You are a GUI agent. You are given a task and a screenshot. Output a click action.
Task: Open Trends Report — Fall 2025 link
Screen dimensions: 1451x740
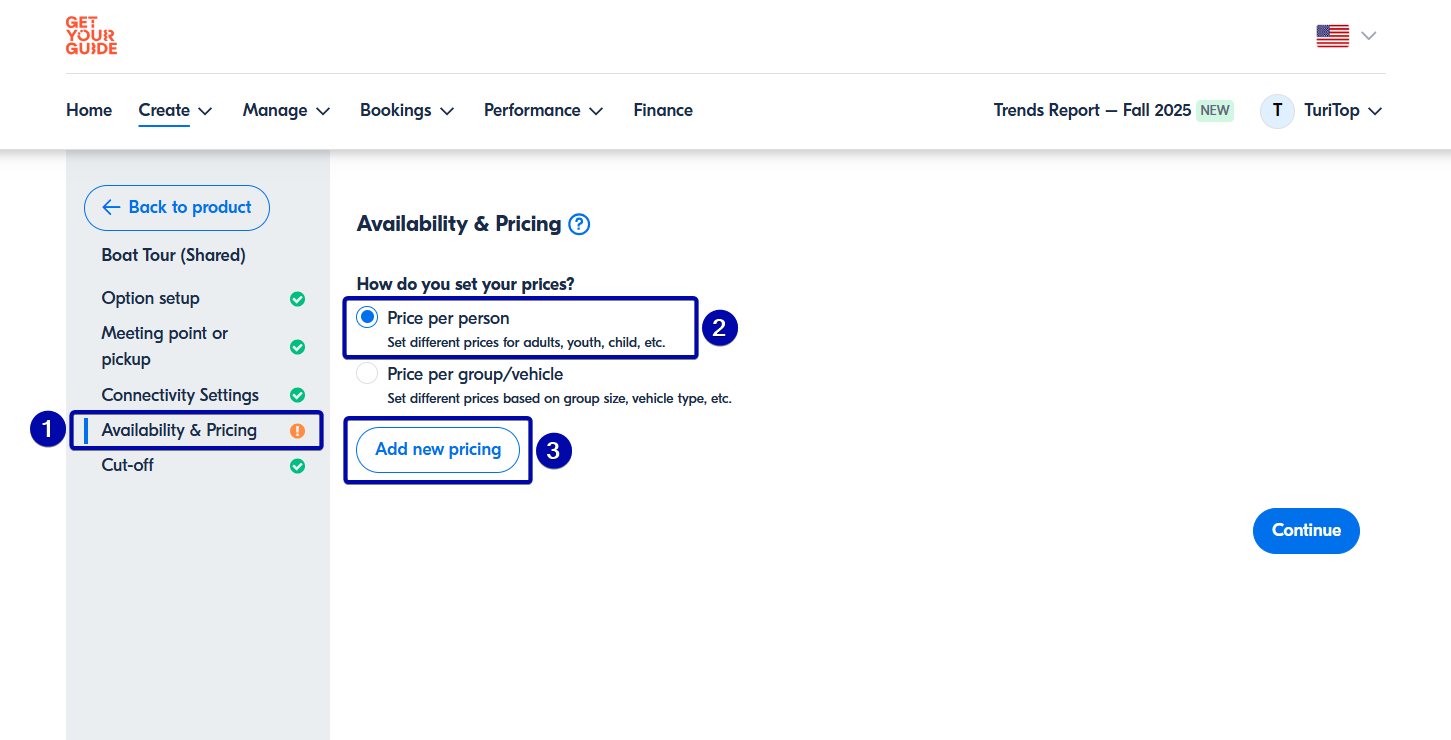[1092, 111]
